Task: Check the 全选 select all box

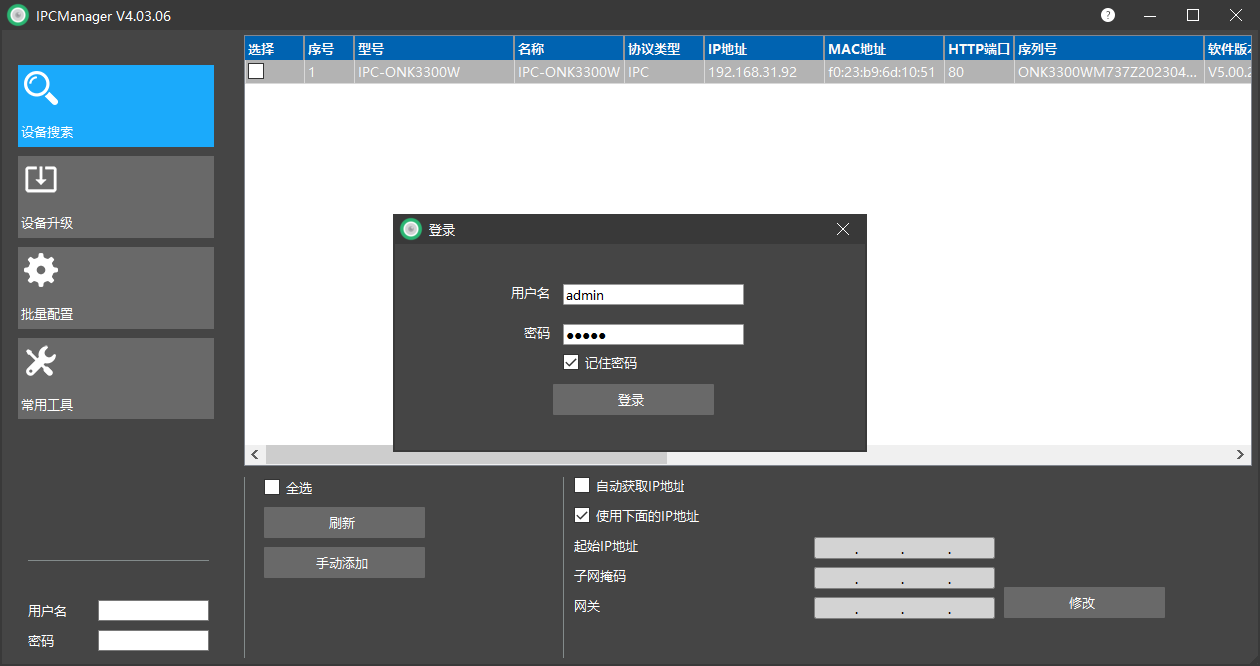Action: coord(272,488)
